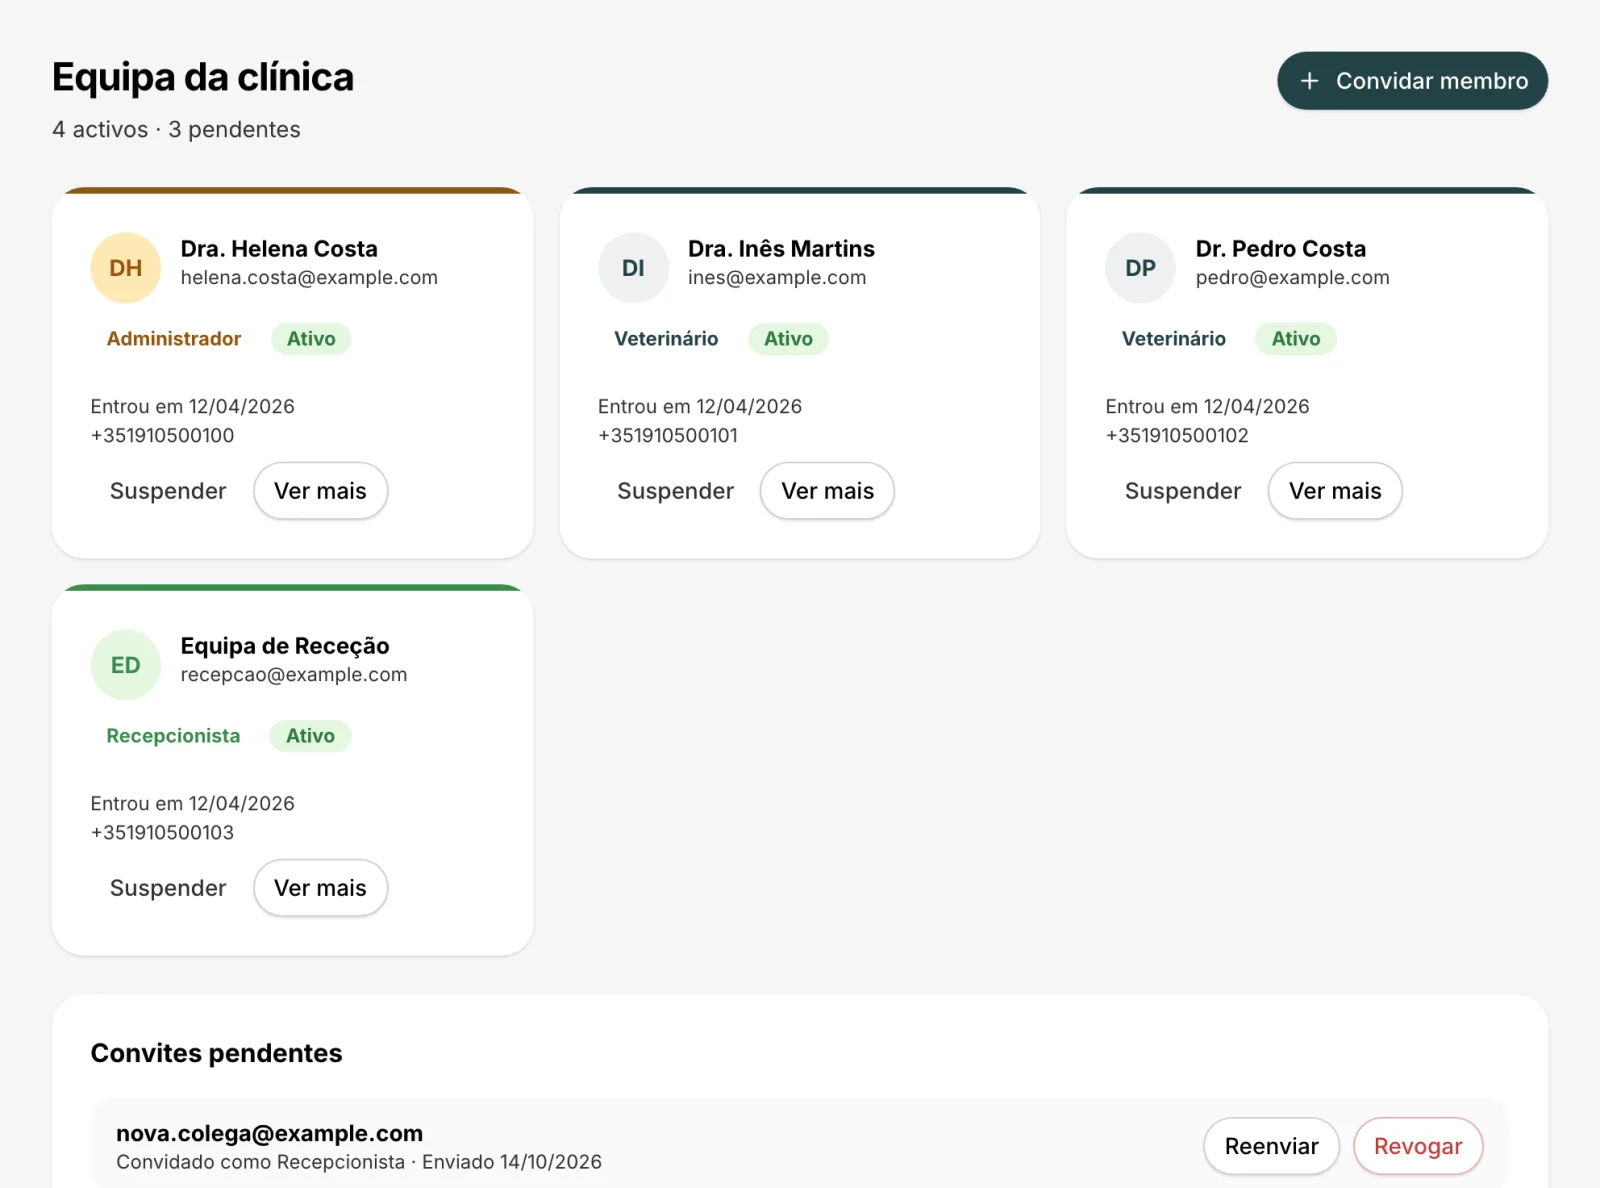The width and height of the screenshot is (1600, 1188).
Task: Click the Recepcionista role label
Action: pos(173,736)
